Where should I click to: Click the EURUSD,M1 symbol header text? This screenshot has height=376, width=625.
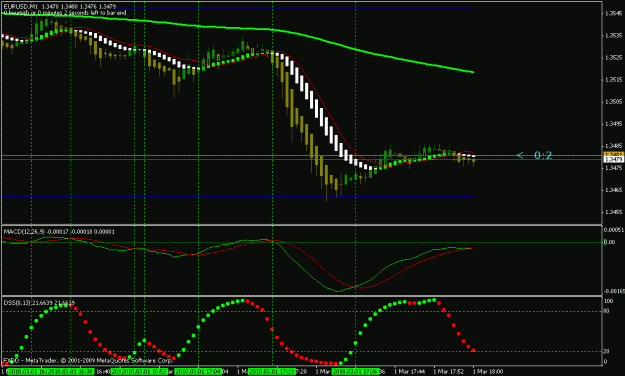coord(20,7)
